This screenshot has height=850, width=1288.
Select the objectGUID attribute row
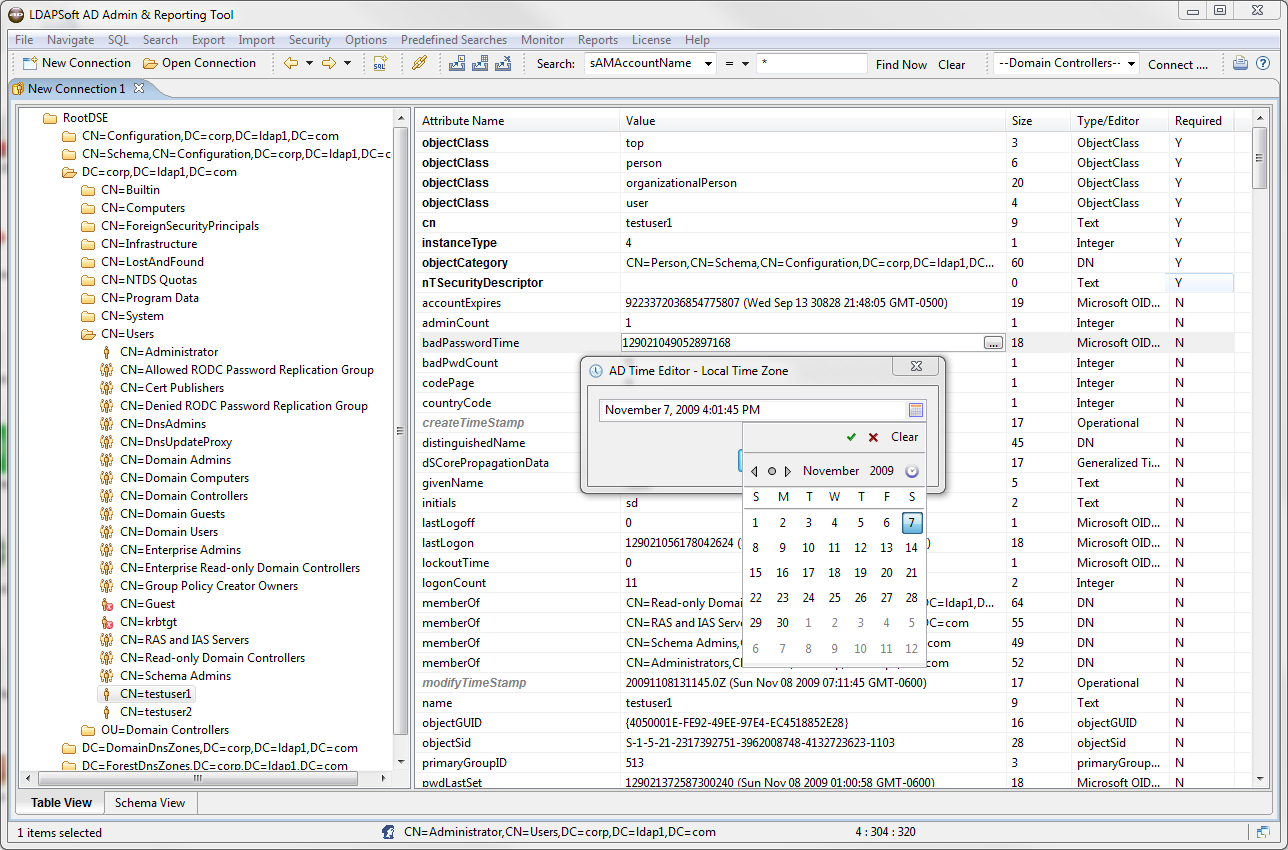click(x=833, y=723)
